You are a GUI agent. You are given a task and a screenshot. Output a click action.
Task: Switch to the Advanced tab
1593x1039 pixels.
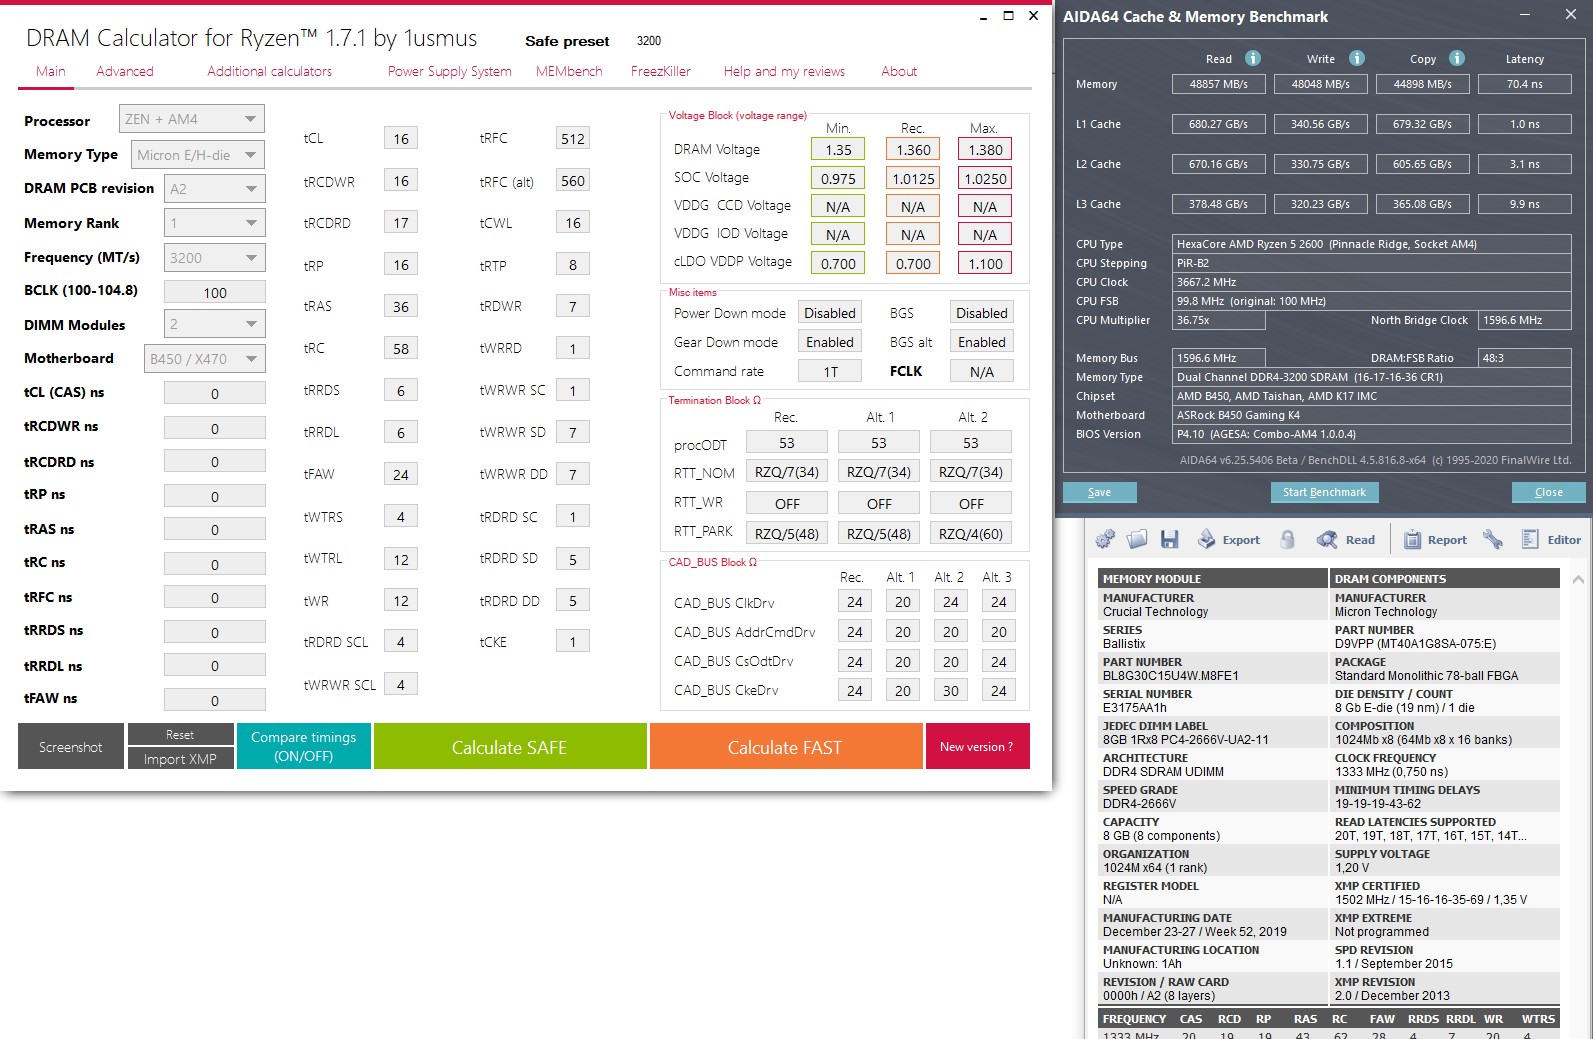pos(125,71)
